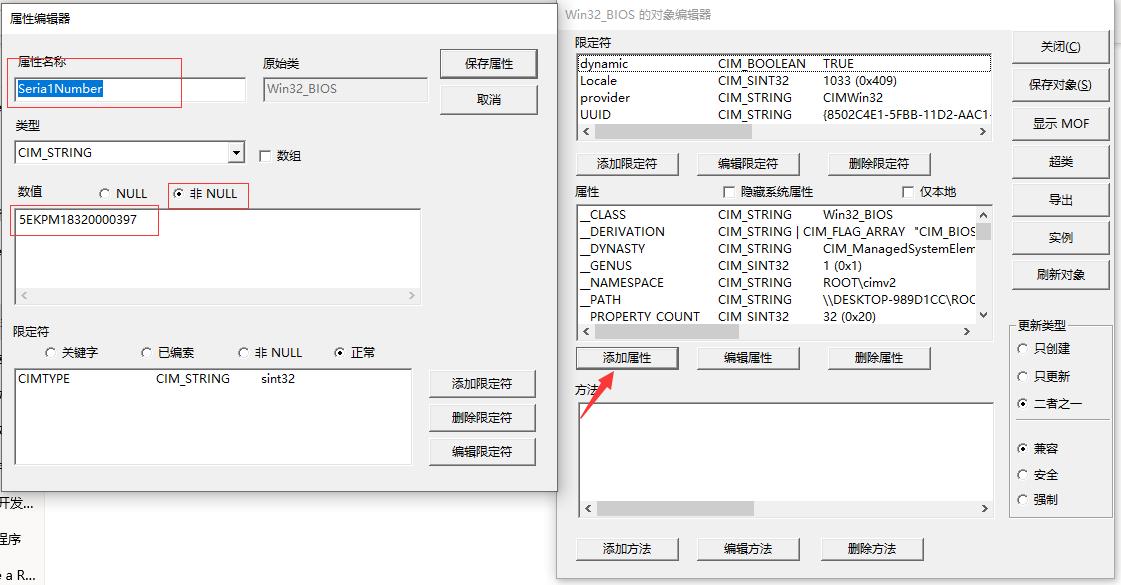1121x585 pixels.
Task: Click 刷新对象 to refresh the object
Action: pos(1061,274)
